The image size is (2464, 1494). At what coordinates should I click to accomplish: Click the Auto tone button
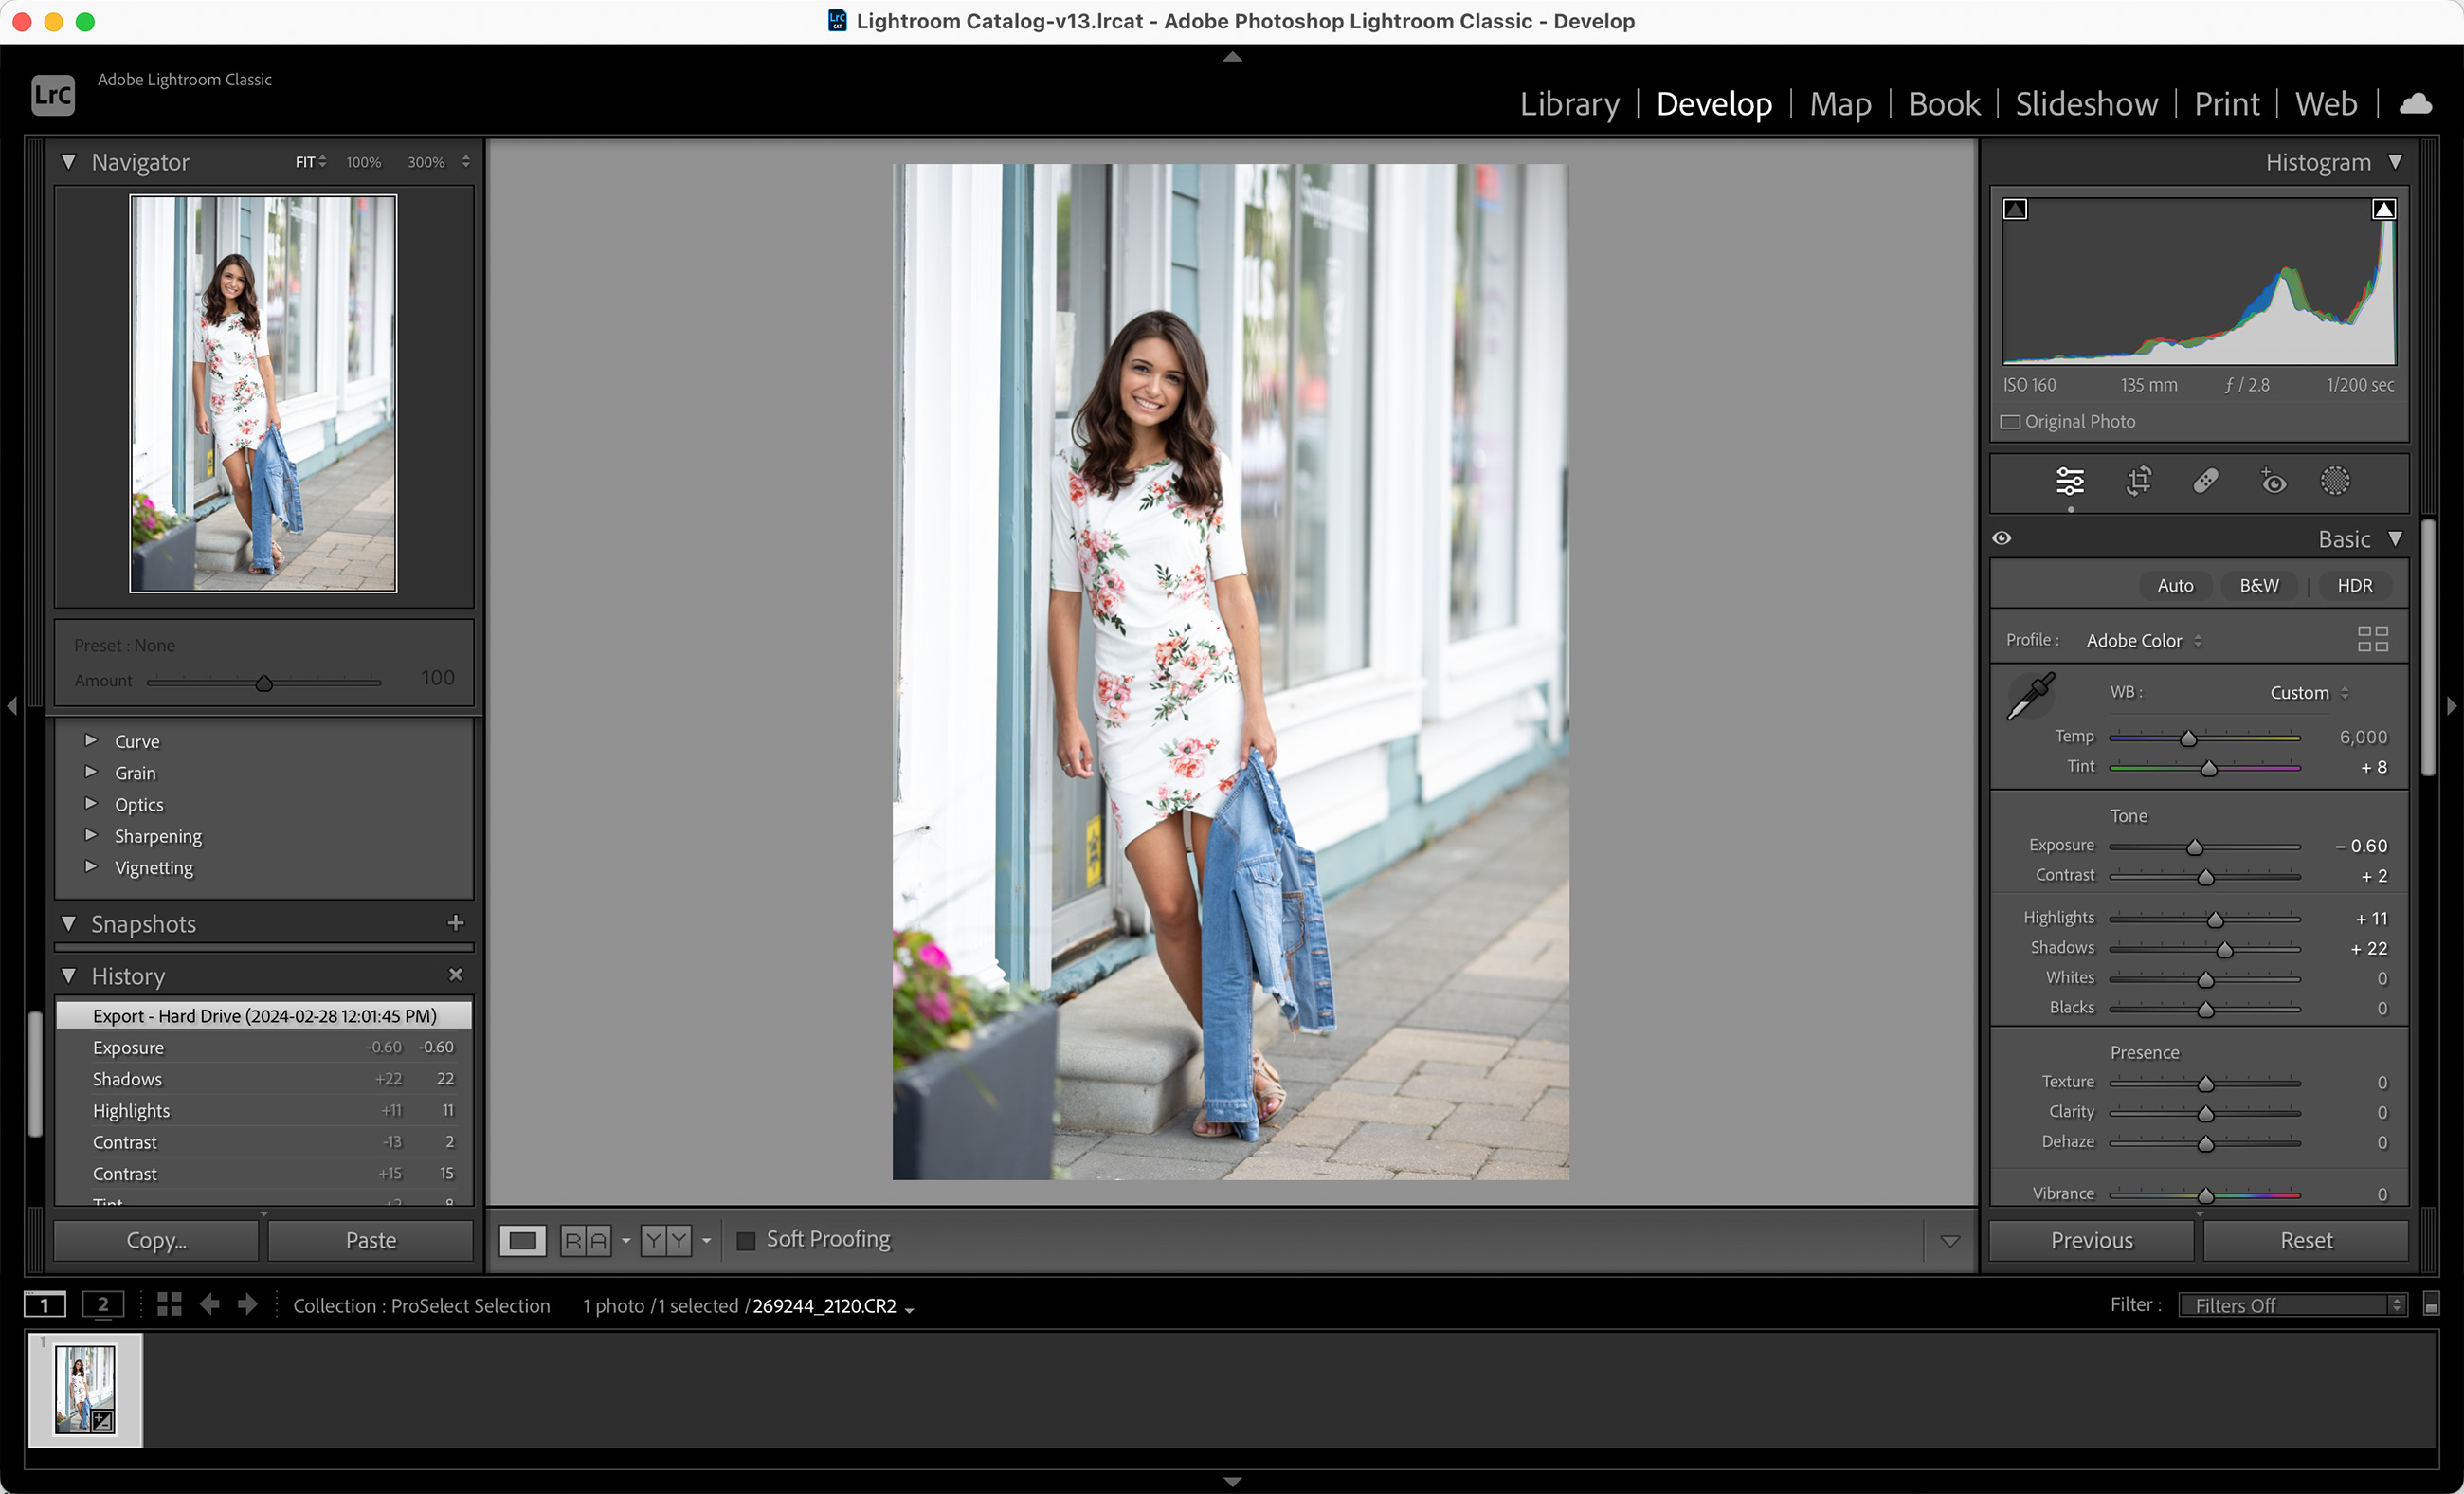point(2174,586)
